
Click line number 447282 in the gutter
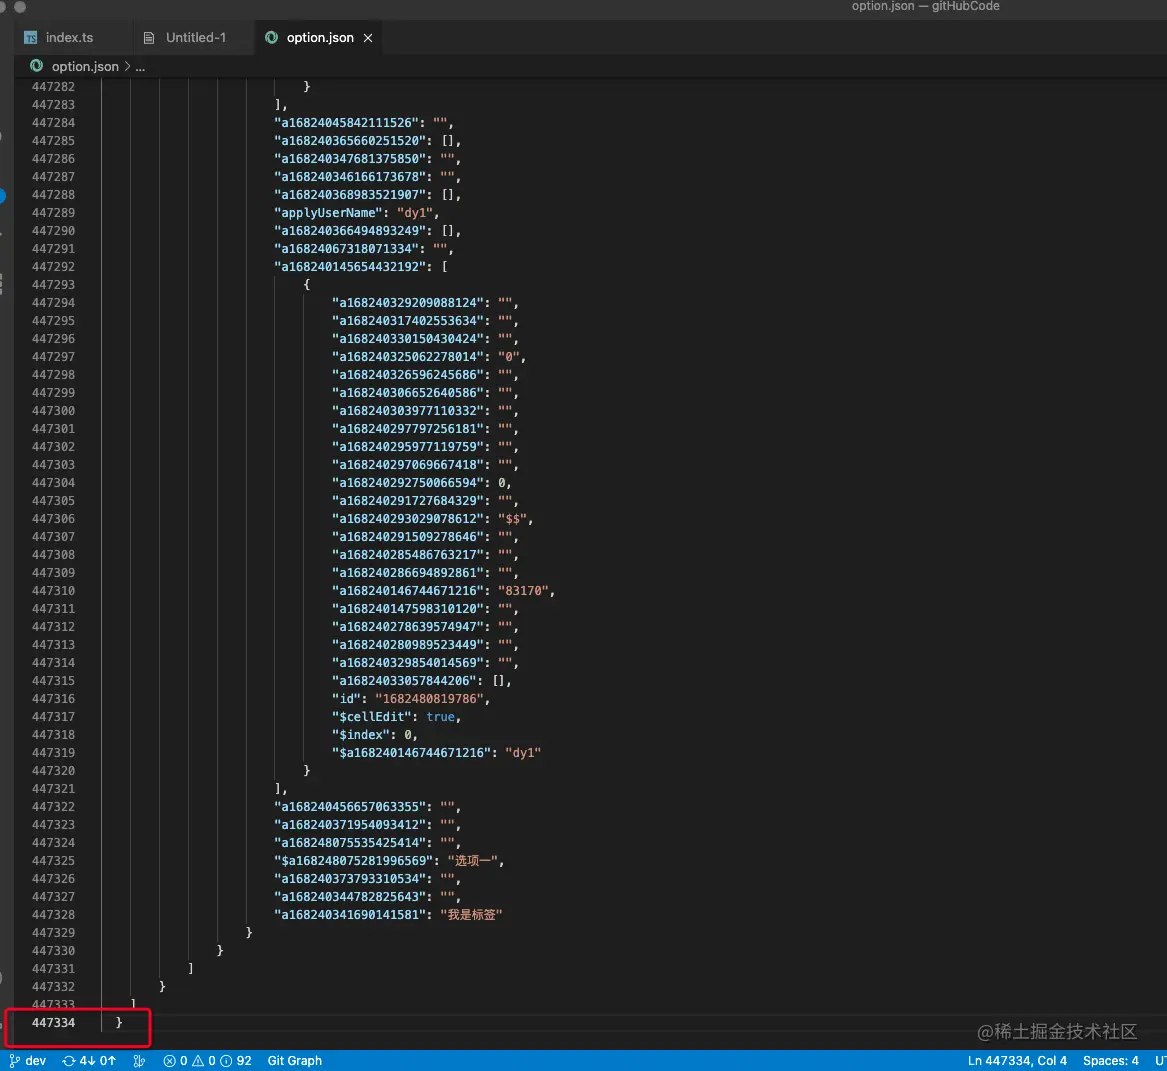[54, 86]
